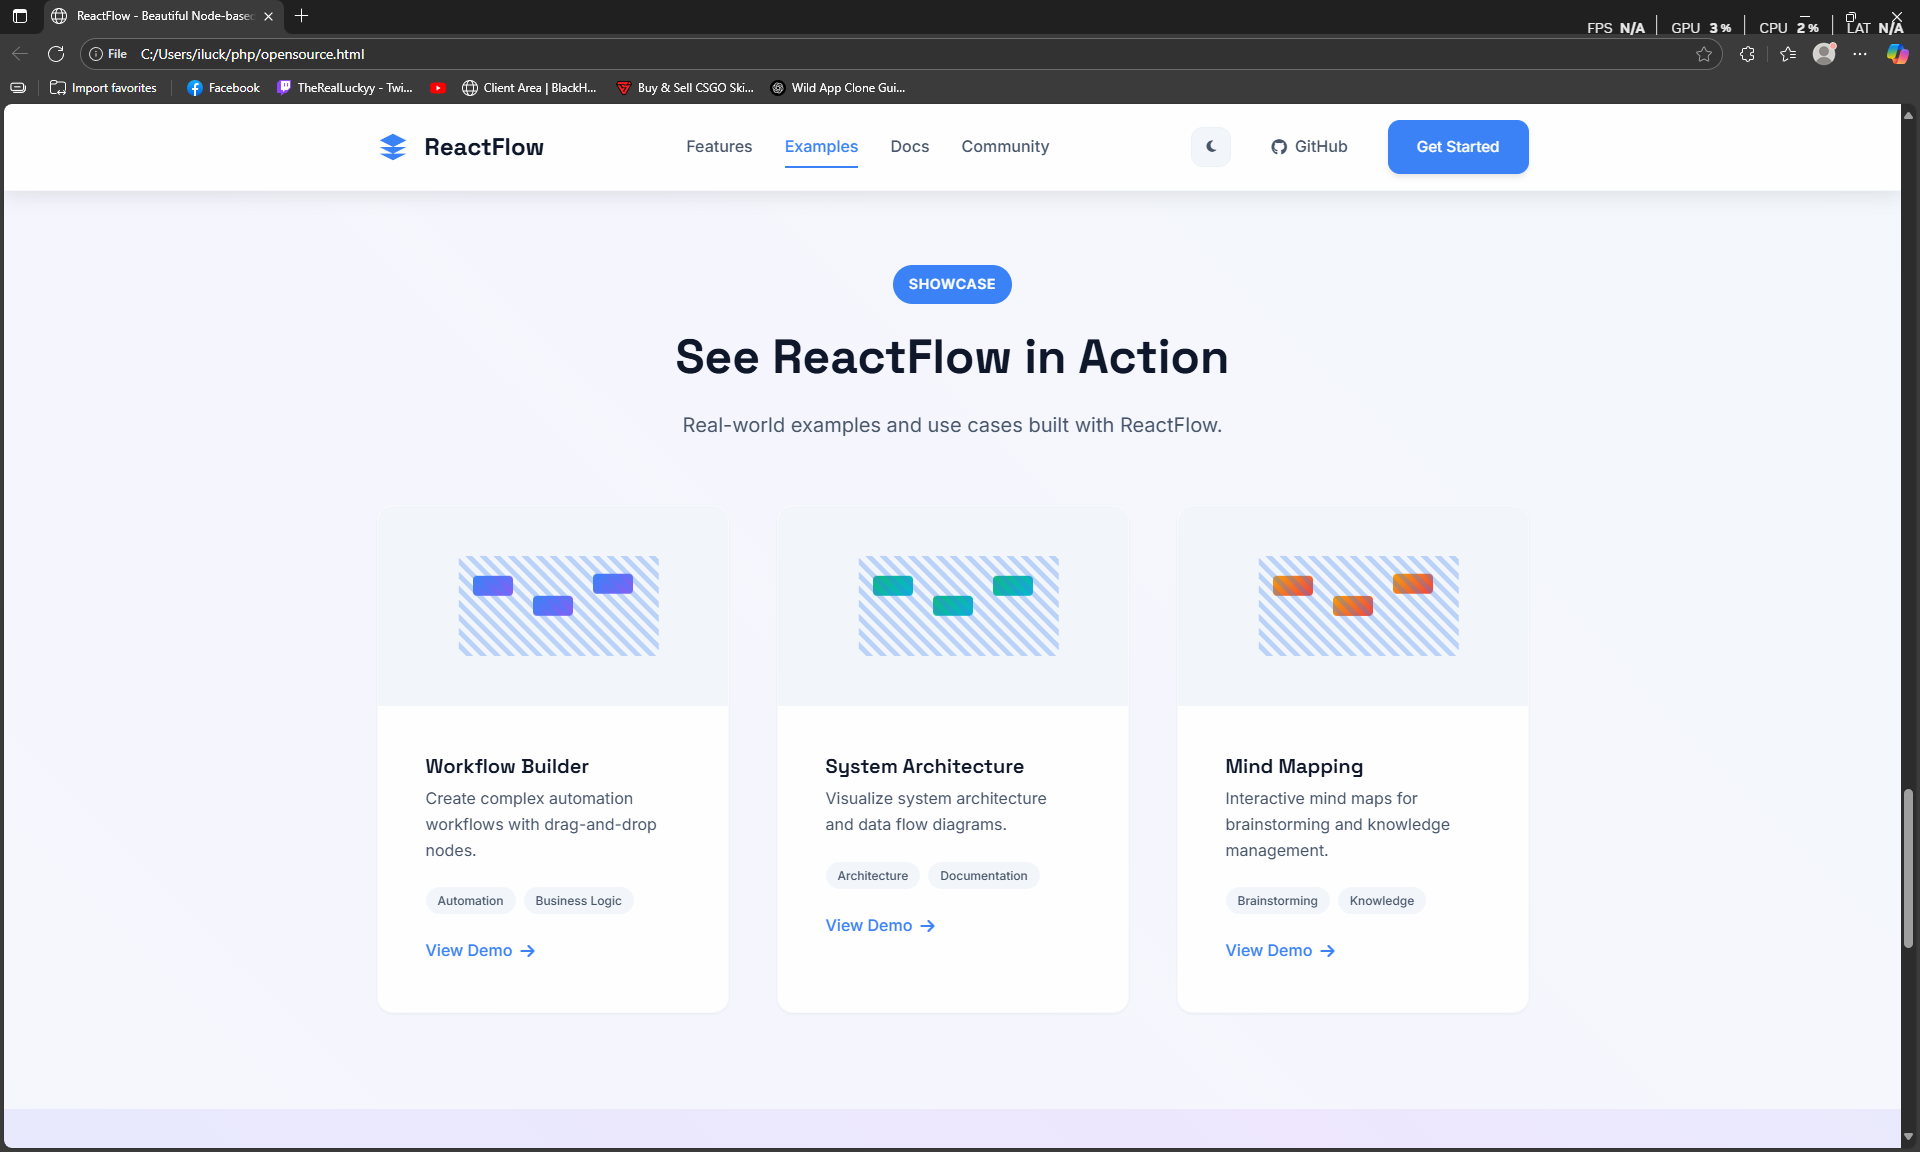Click the address bar URL field

pos(800,54)
